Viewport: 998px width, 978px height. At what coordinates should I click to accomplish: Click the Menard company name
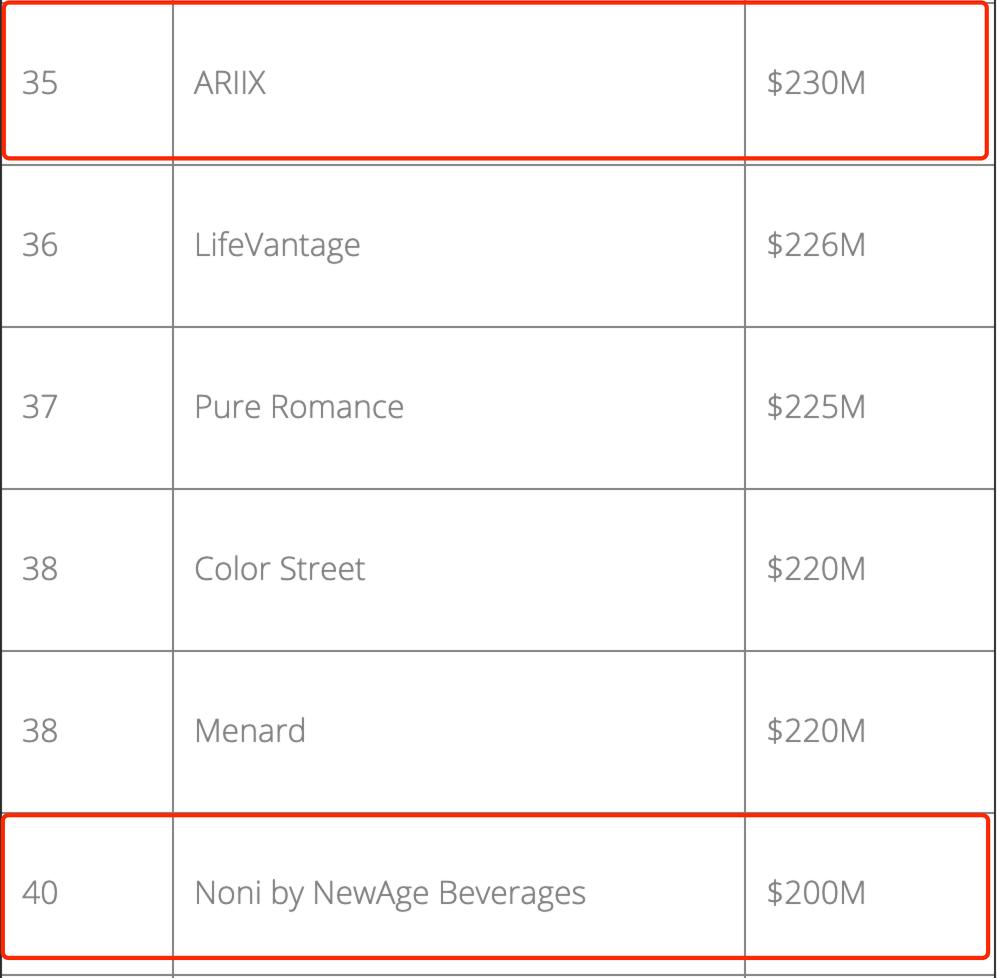point(250,731)
